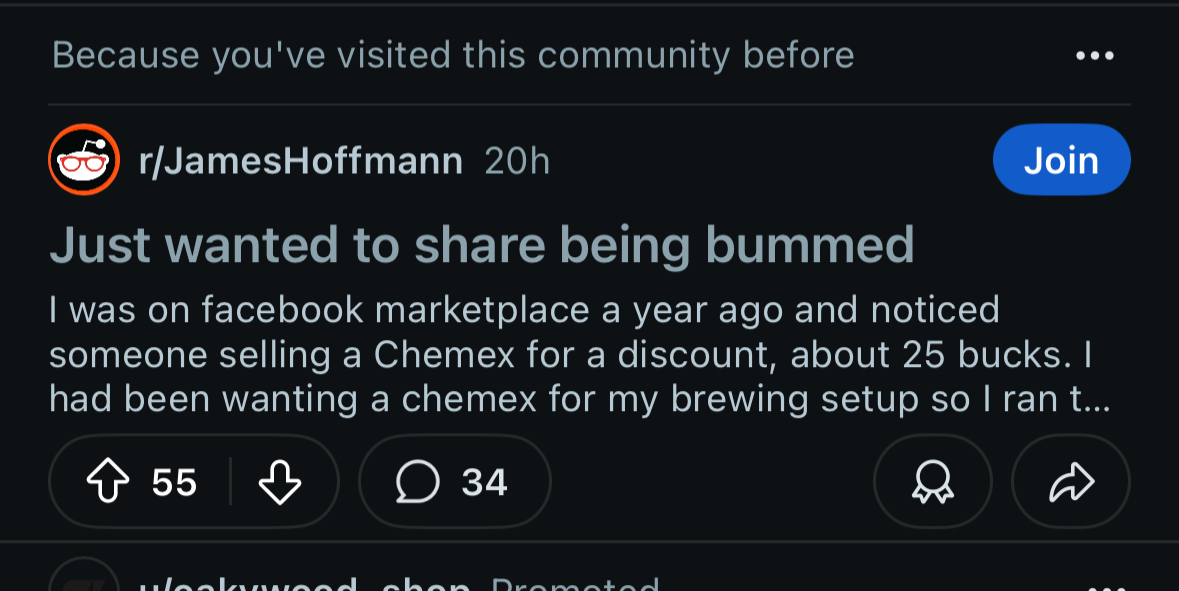This screenshot has height=591, width=1179.
Task: Join the r/JamesHoffmann community
Action: click(1061, 160)
